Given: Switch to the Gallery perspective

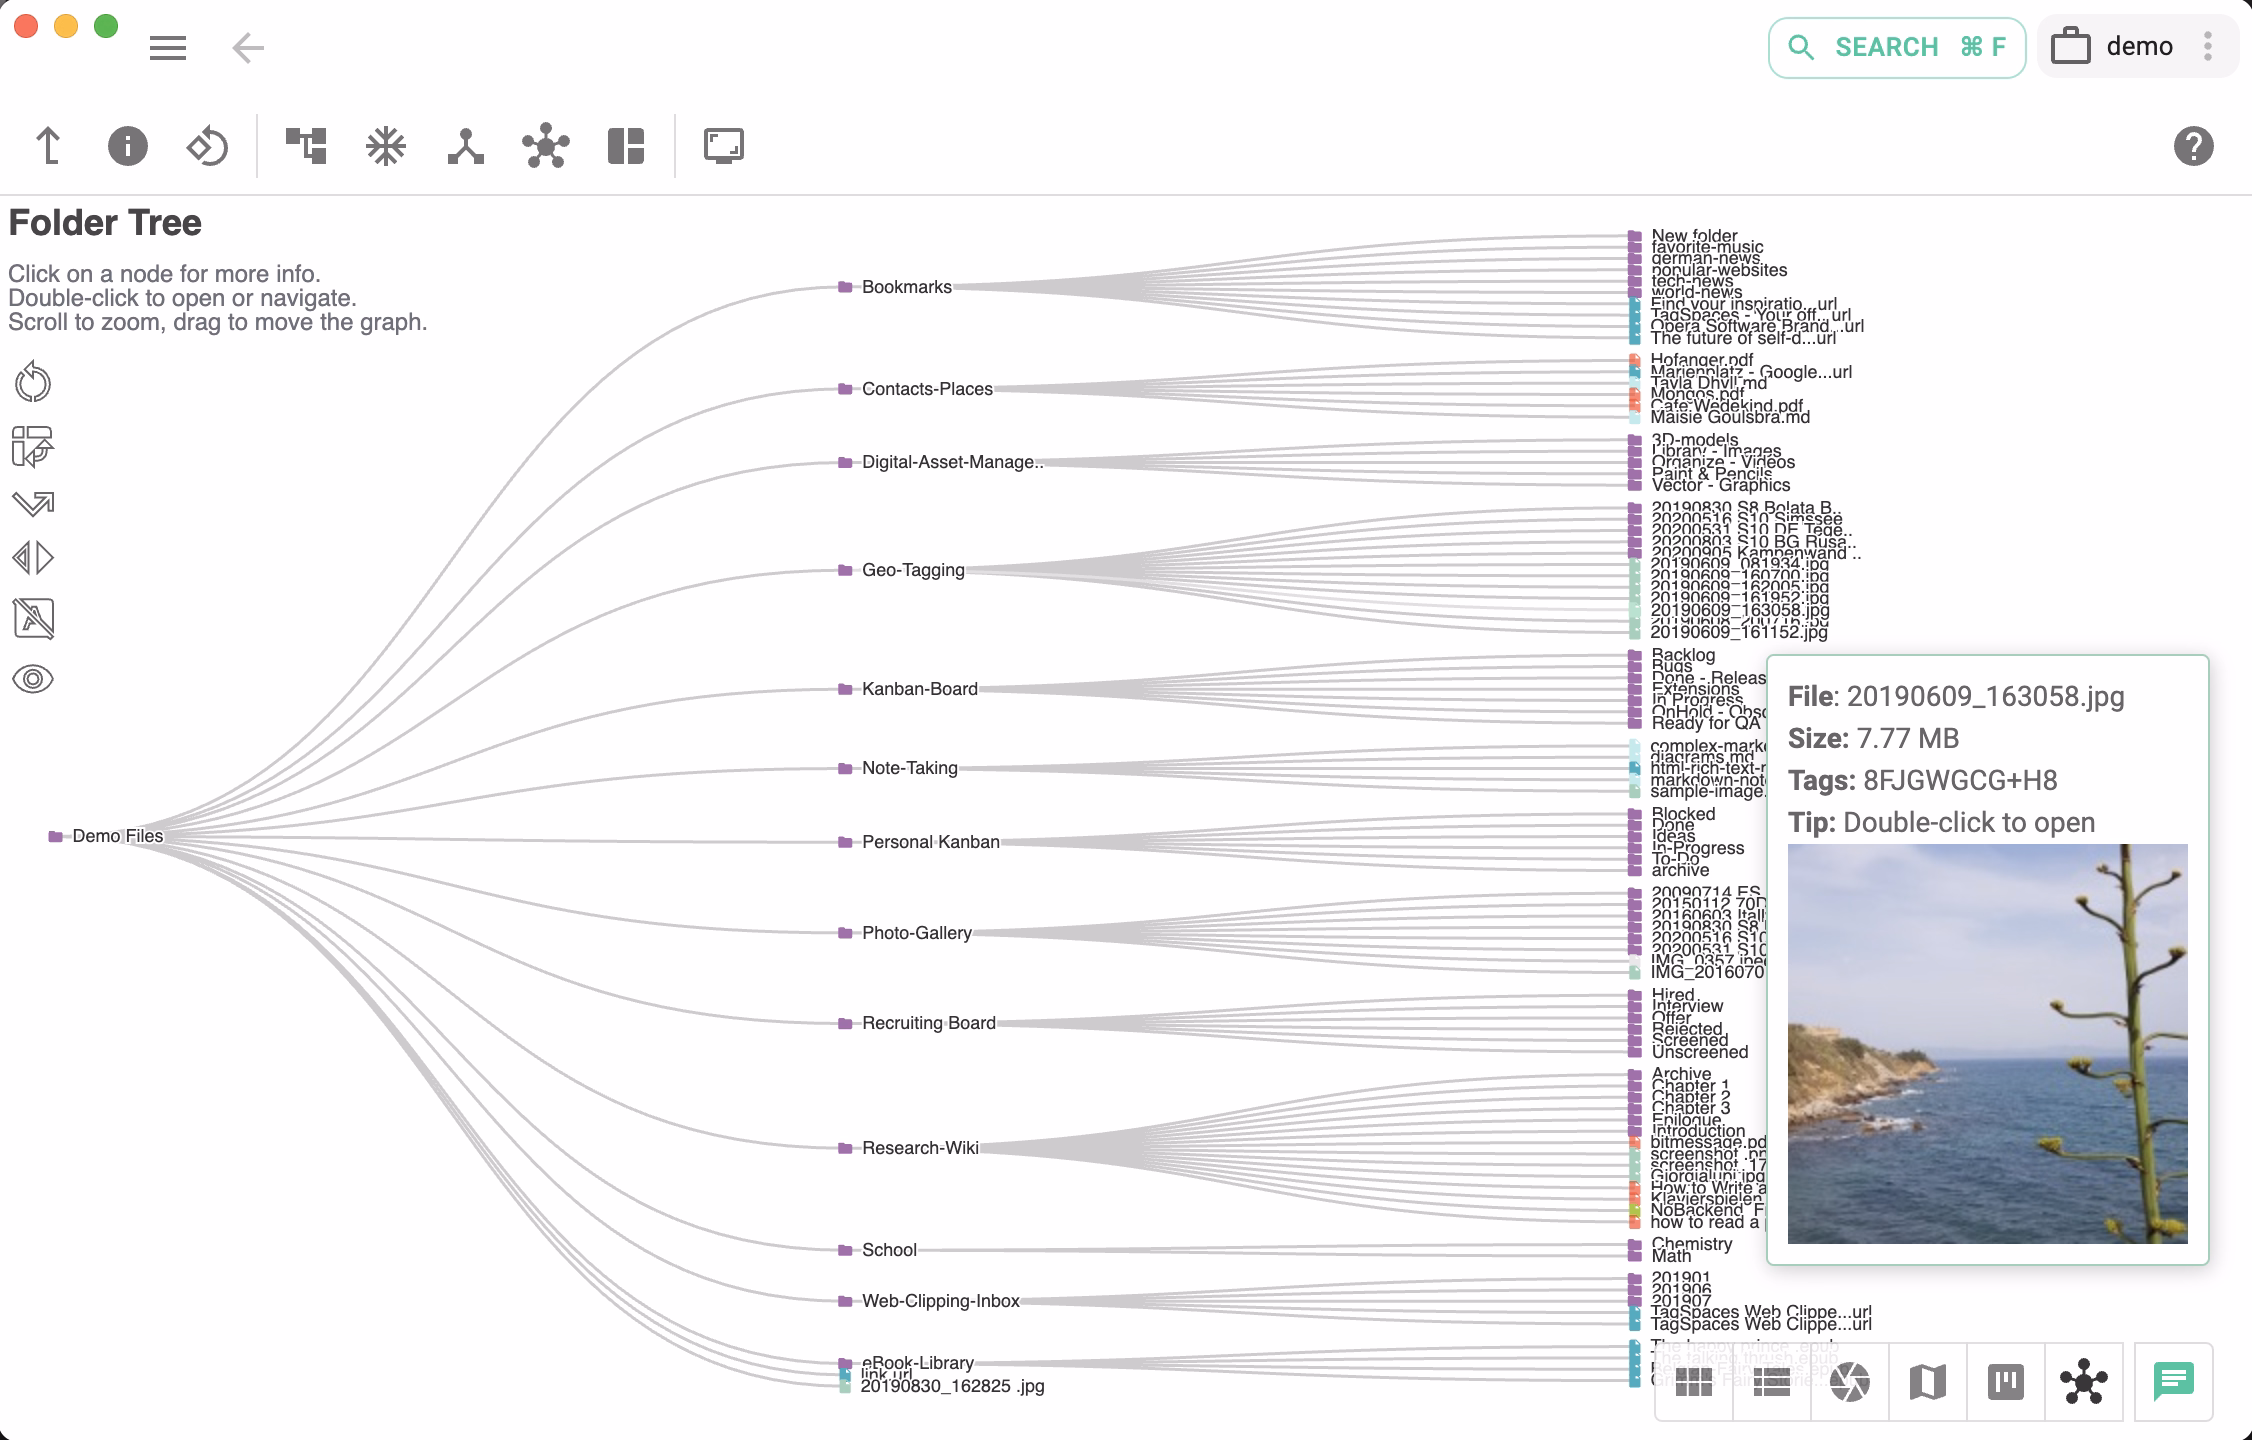Looking at the screenshot, I should click(1852, 1383).
